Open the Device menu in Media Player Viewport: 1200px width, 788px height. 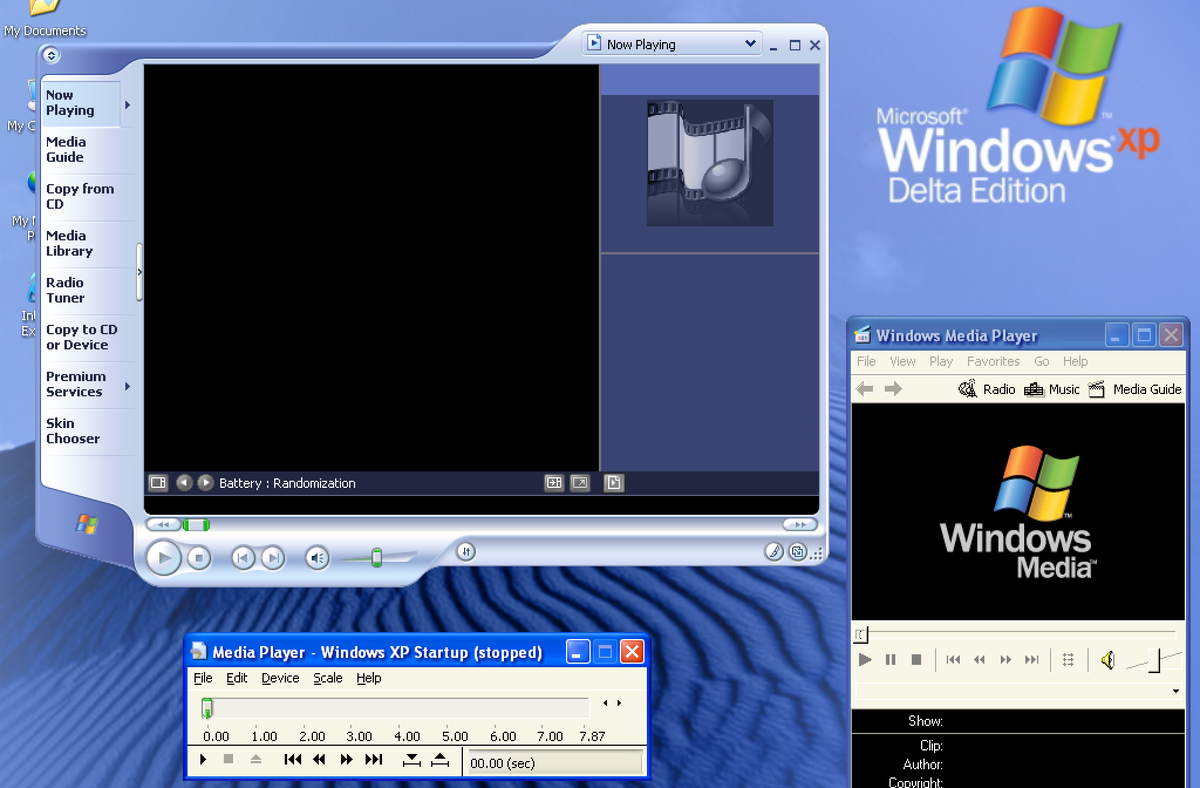pos(280,678)
